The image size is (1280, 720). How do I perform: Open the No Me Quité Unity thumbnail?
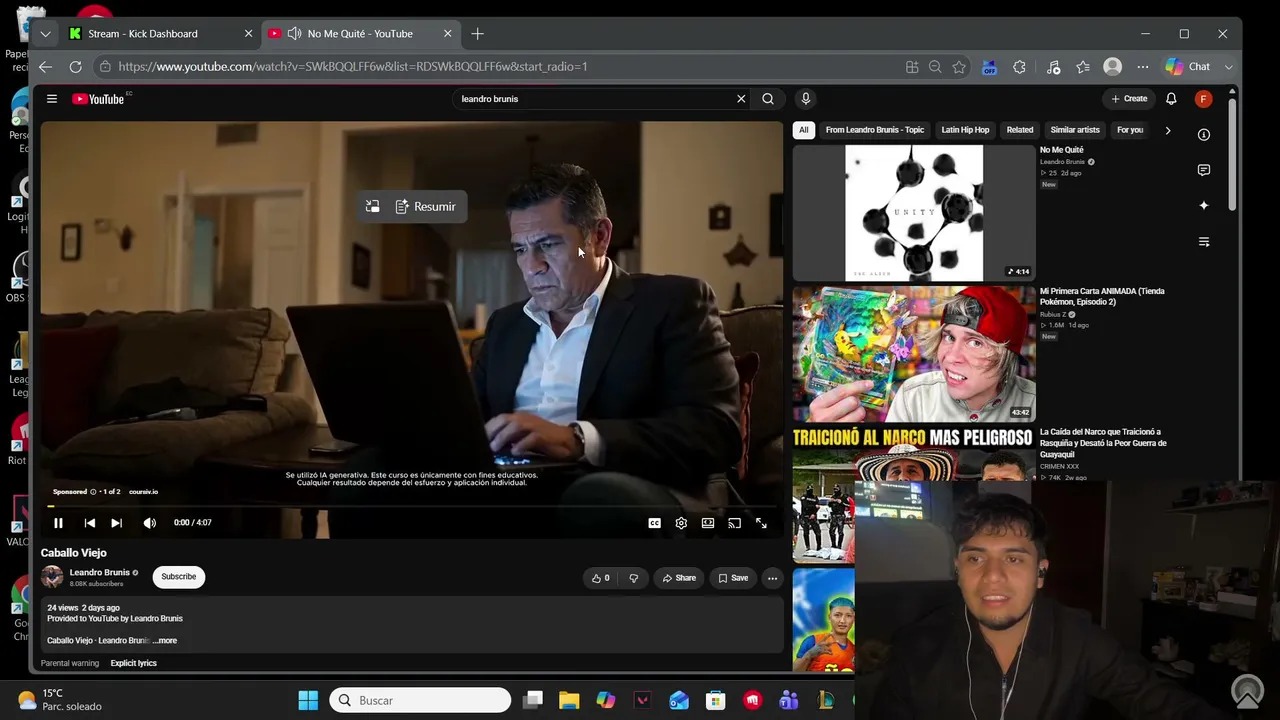coord(914,213)
